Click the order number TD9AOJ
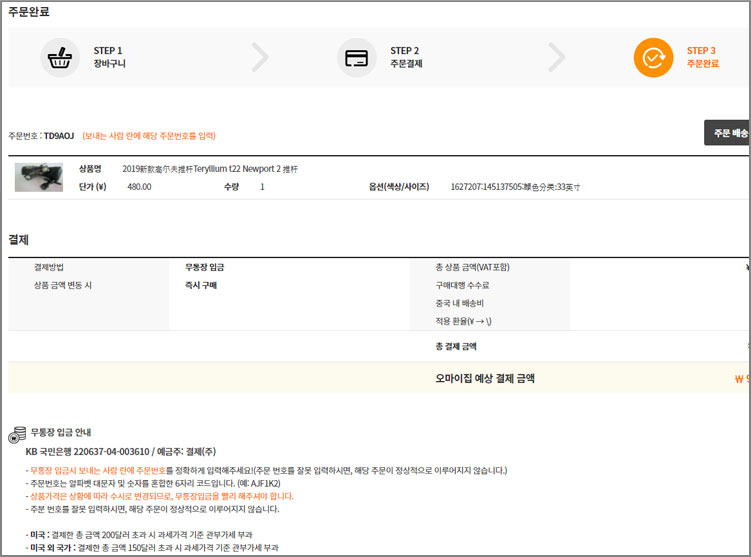Viewport: 751px width, 557px height. point(58,136)
